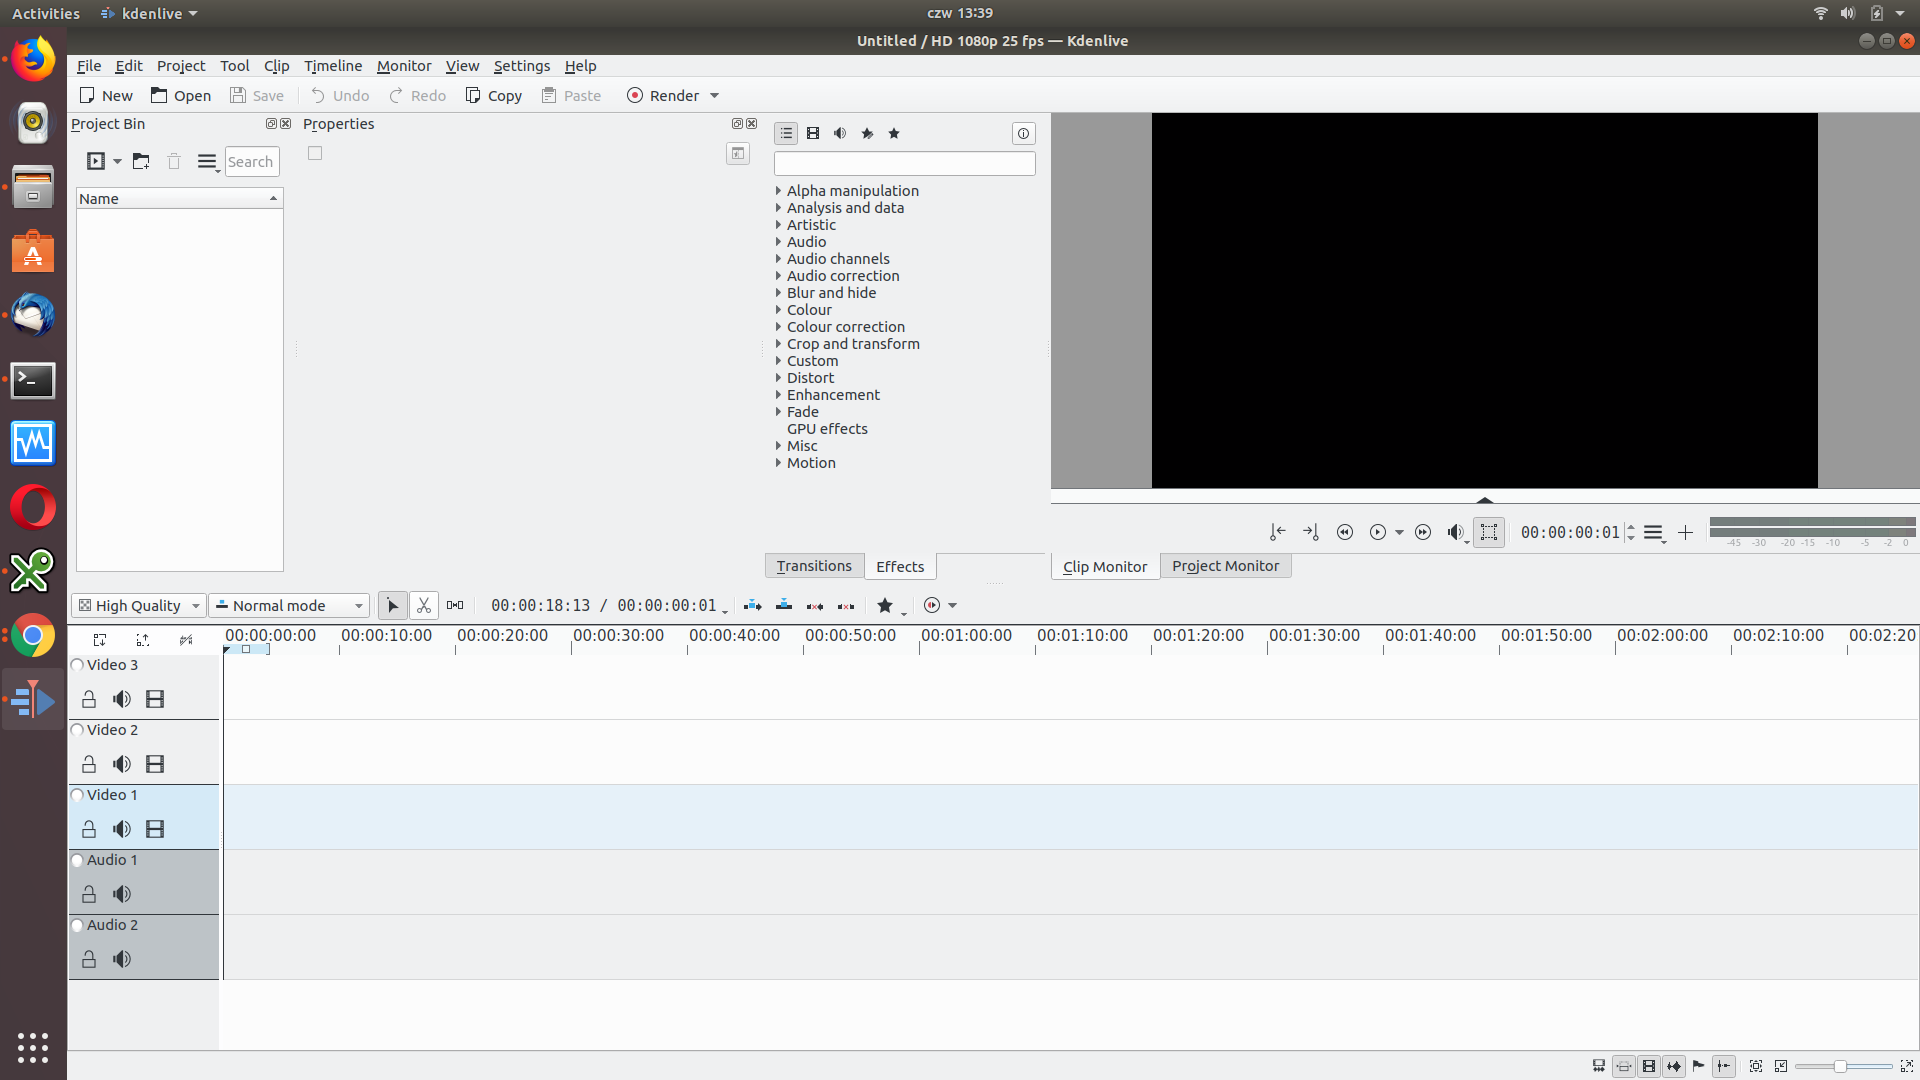Expand the Crop and transform category
Screen dimensions: 1920x1080
pos(778,343)
